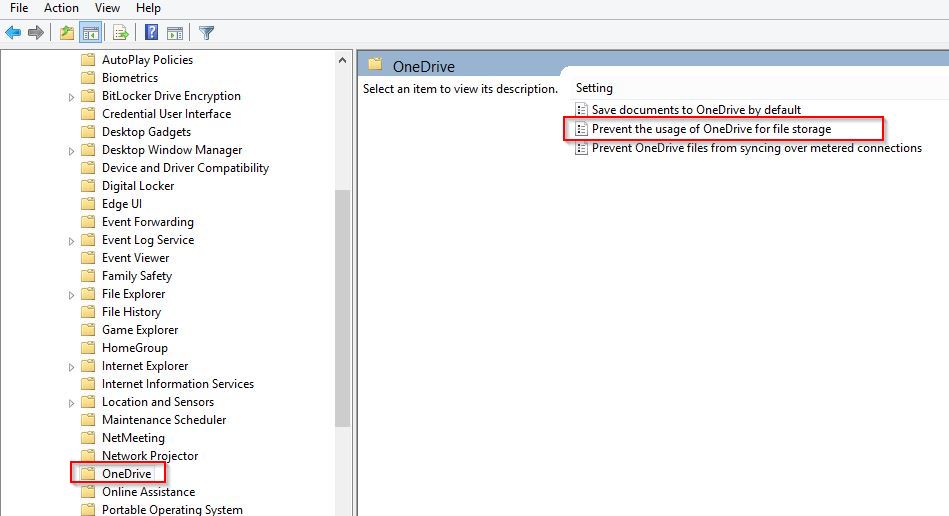Select the File Explorer folder label
949x516 pixels.
click(x=133, y=294)
